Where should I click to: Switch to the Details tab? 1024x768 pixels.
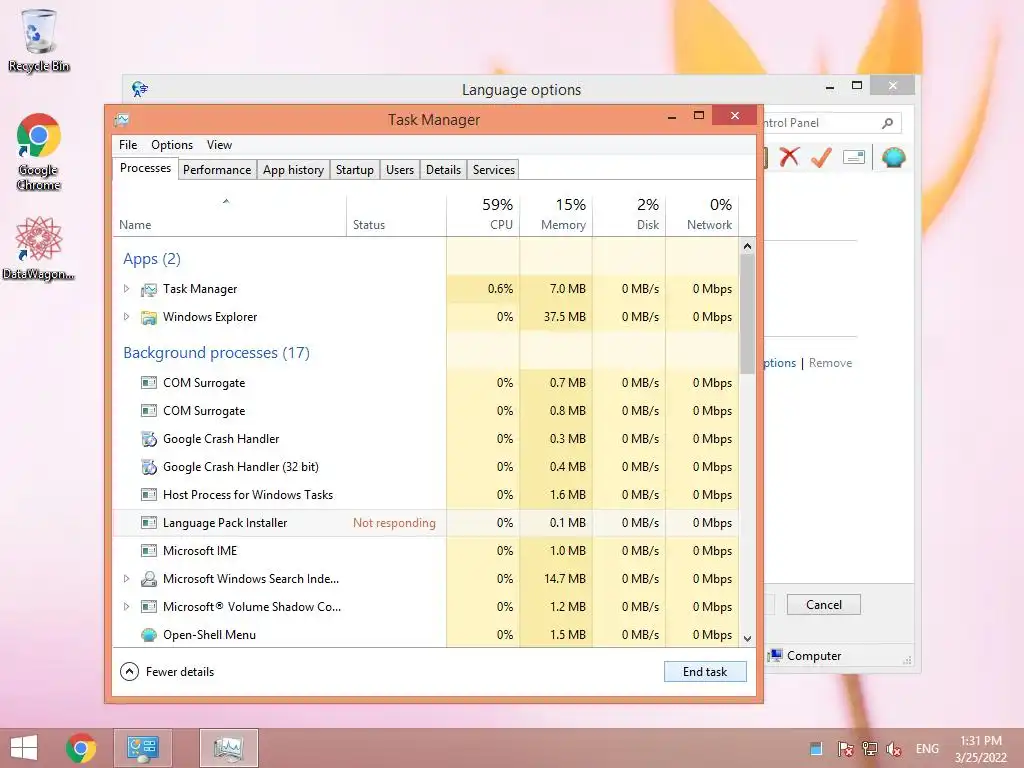pos(443,170)
